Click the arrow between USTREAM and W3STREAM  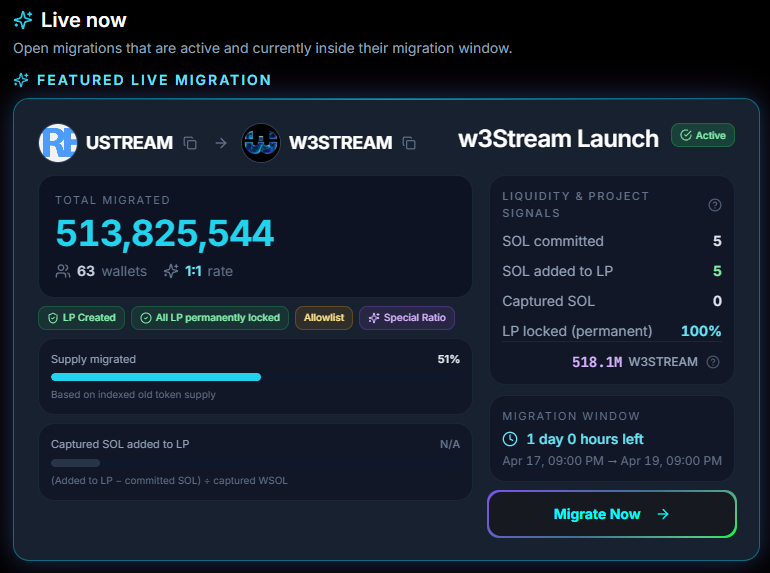(221, 143)
